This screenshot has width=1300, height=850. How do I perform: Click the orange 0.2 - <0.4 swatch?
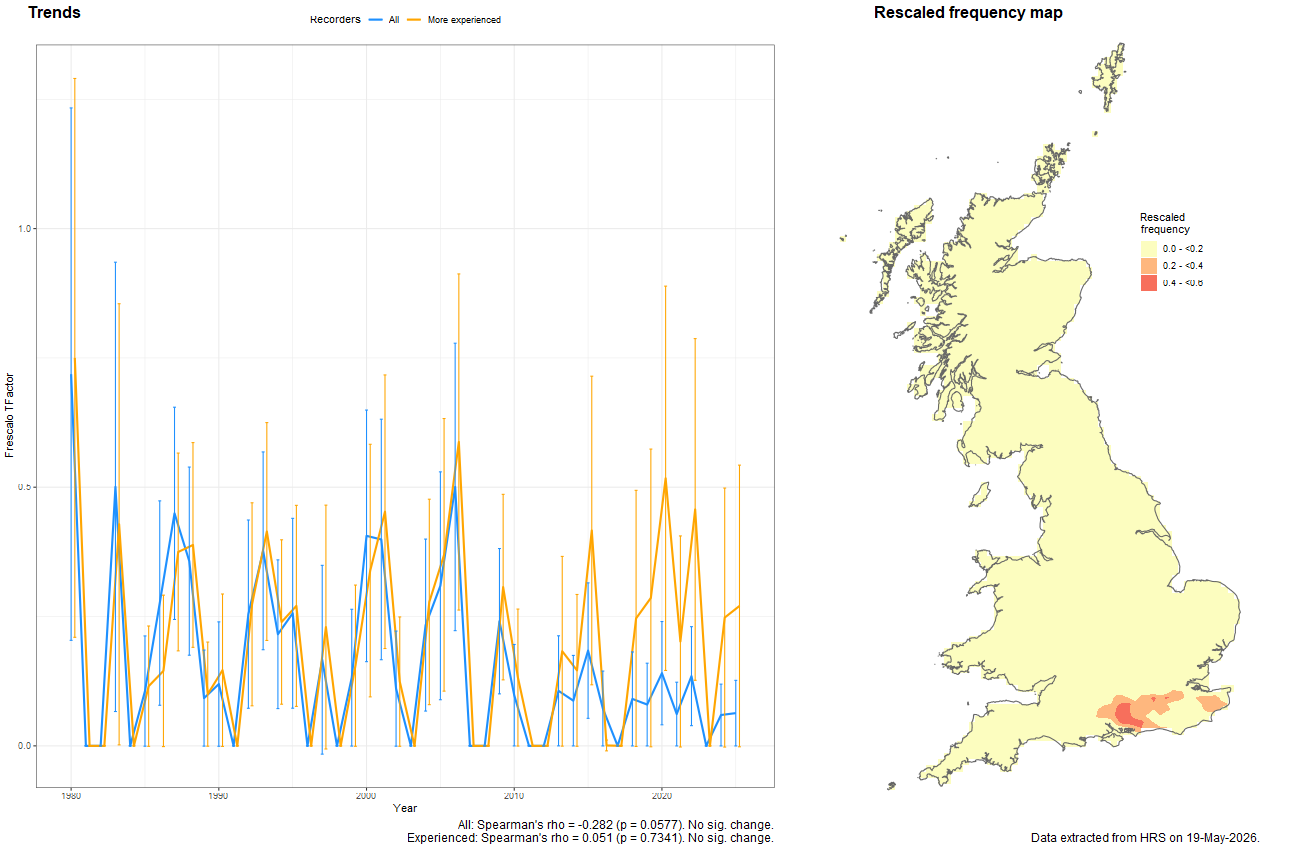(1149, 265)
